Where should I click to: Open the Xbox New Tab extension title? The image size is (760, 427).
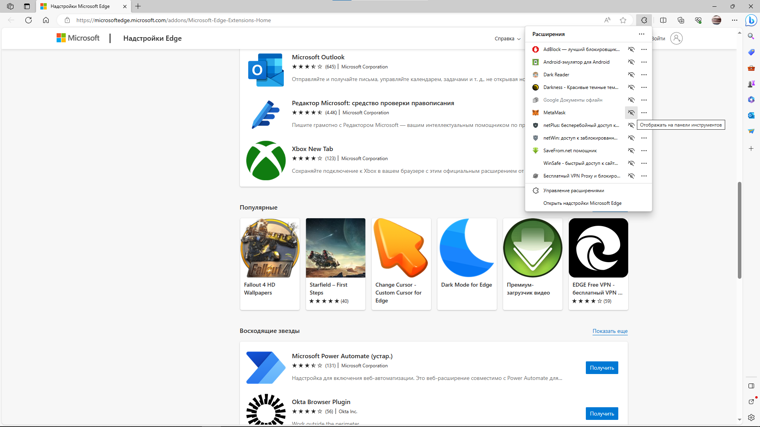click(x=312, y=149)
